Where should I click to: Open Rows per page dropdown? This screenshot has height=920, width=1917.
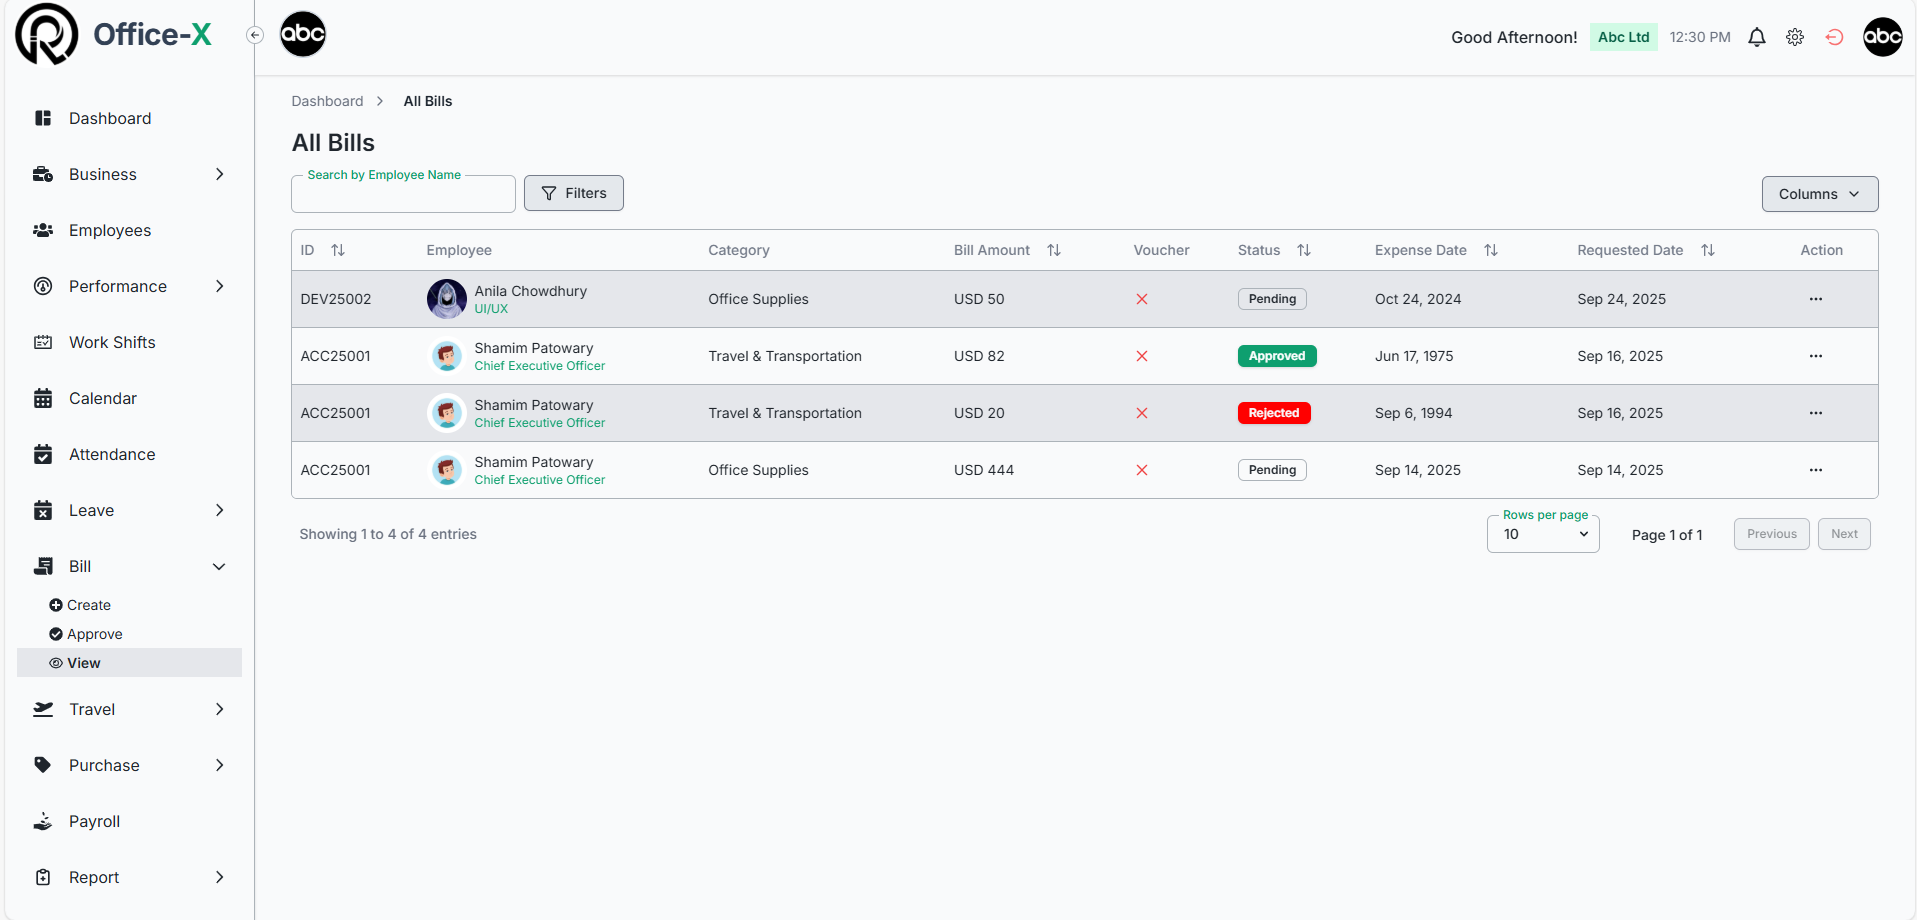1543,534
